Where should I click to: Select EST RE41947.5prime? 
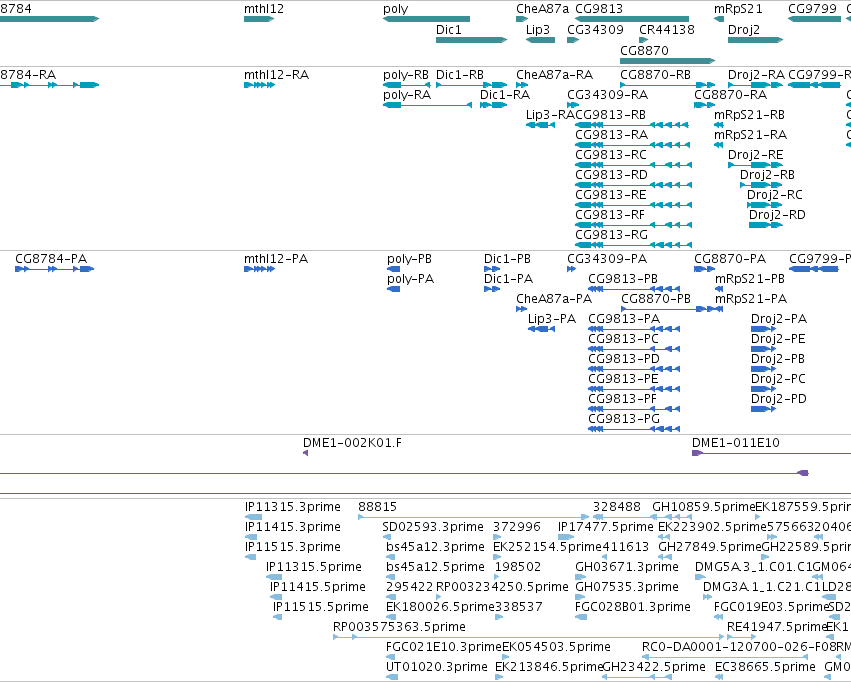point(777,627)
